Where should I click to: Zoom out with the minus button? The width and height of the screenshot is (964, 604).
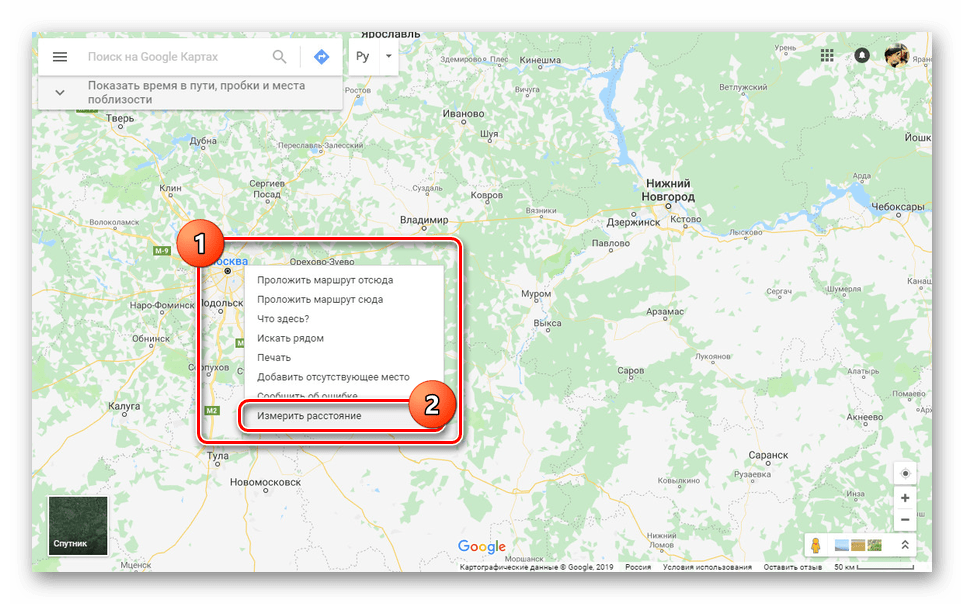(905, 520)
